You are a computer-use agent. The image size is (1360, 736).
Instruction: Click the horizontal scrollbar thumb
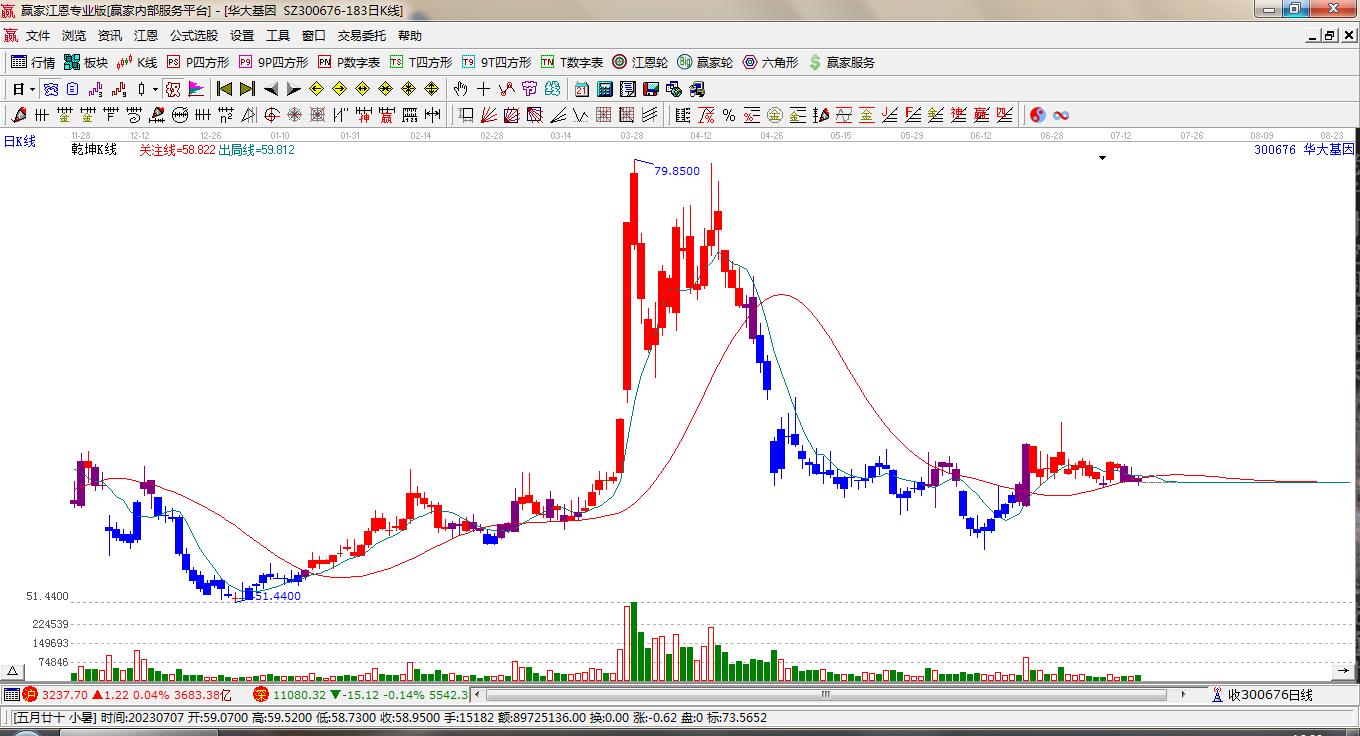tap(826, 694)
